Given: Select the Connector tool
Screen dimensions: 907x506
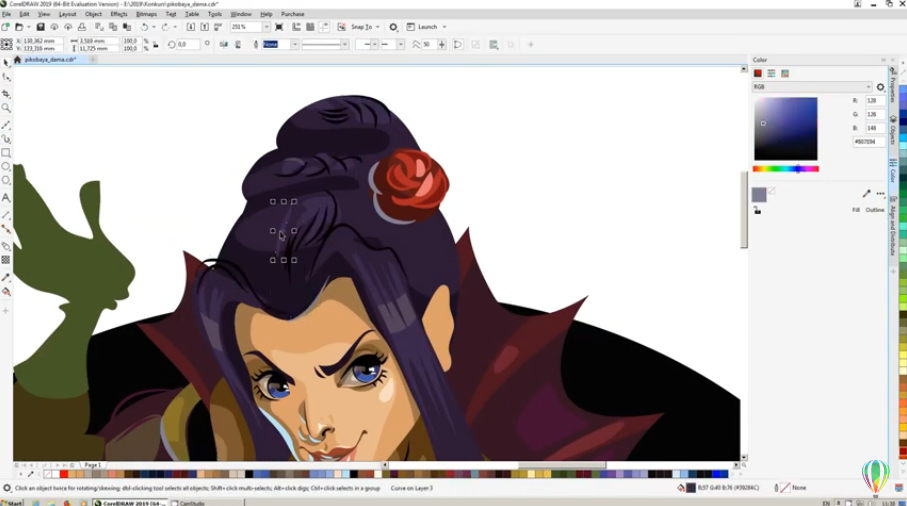Looking at the screenshot, I should point(6,230).
